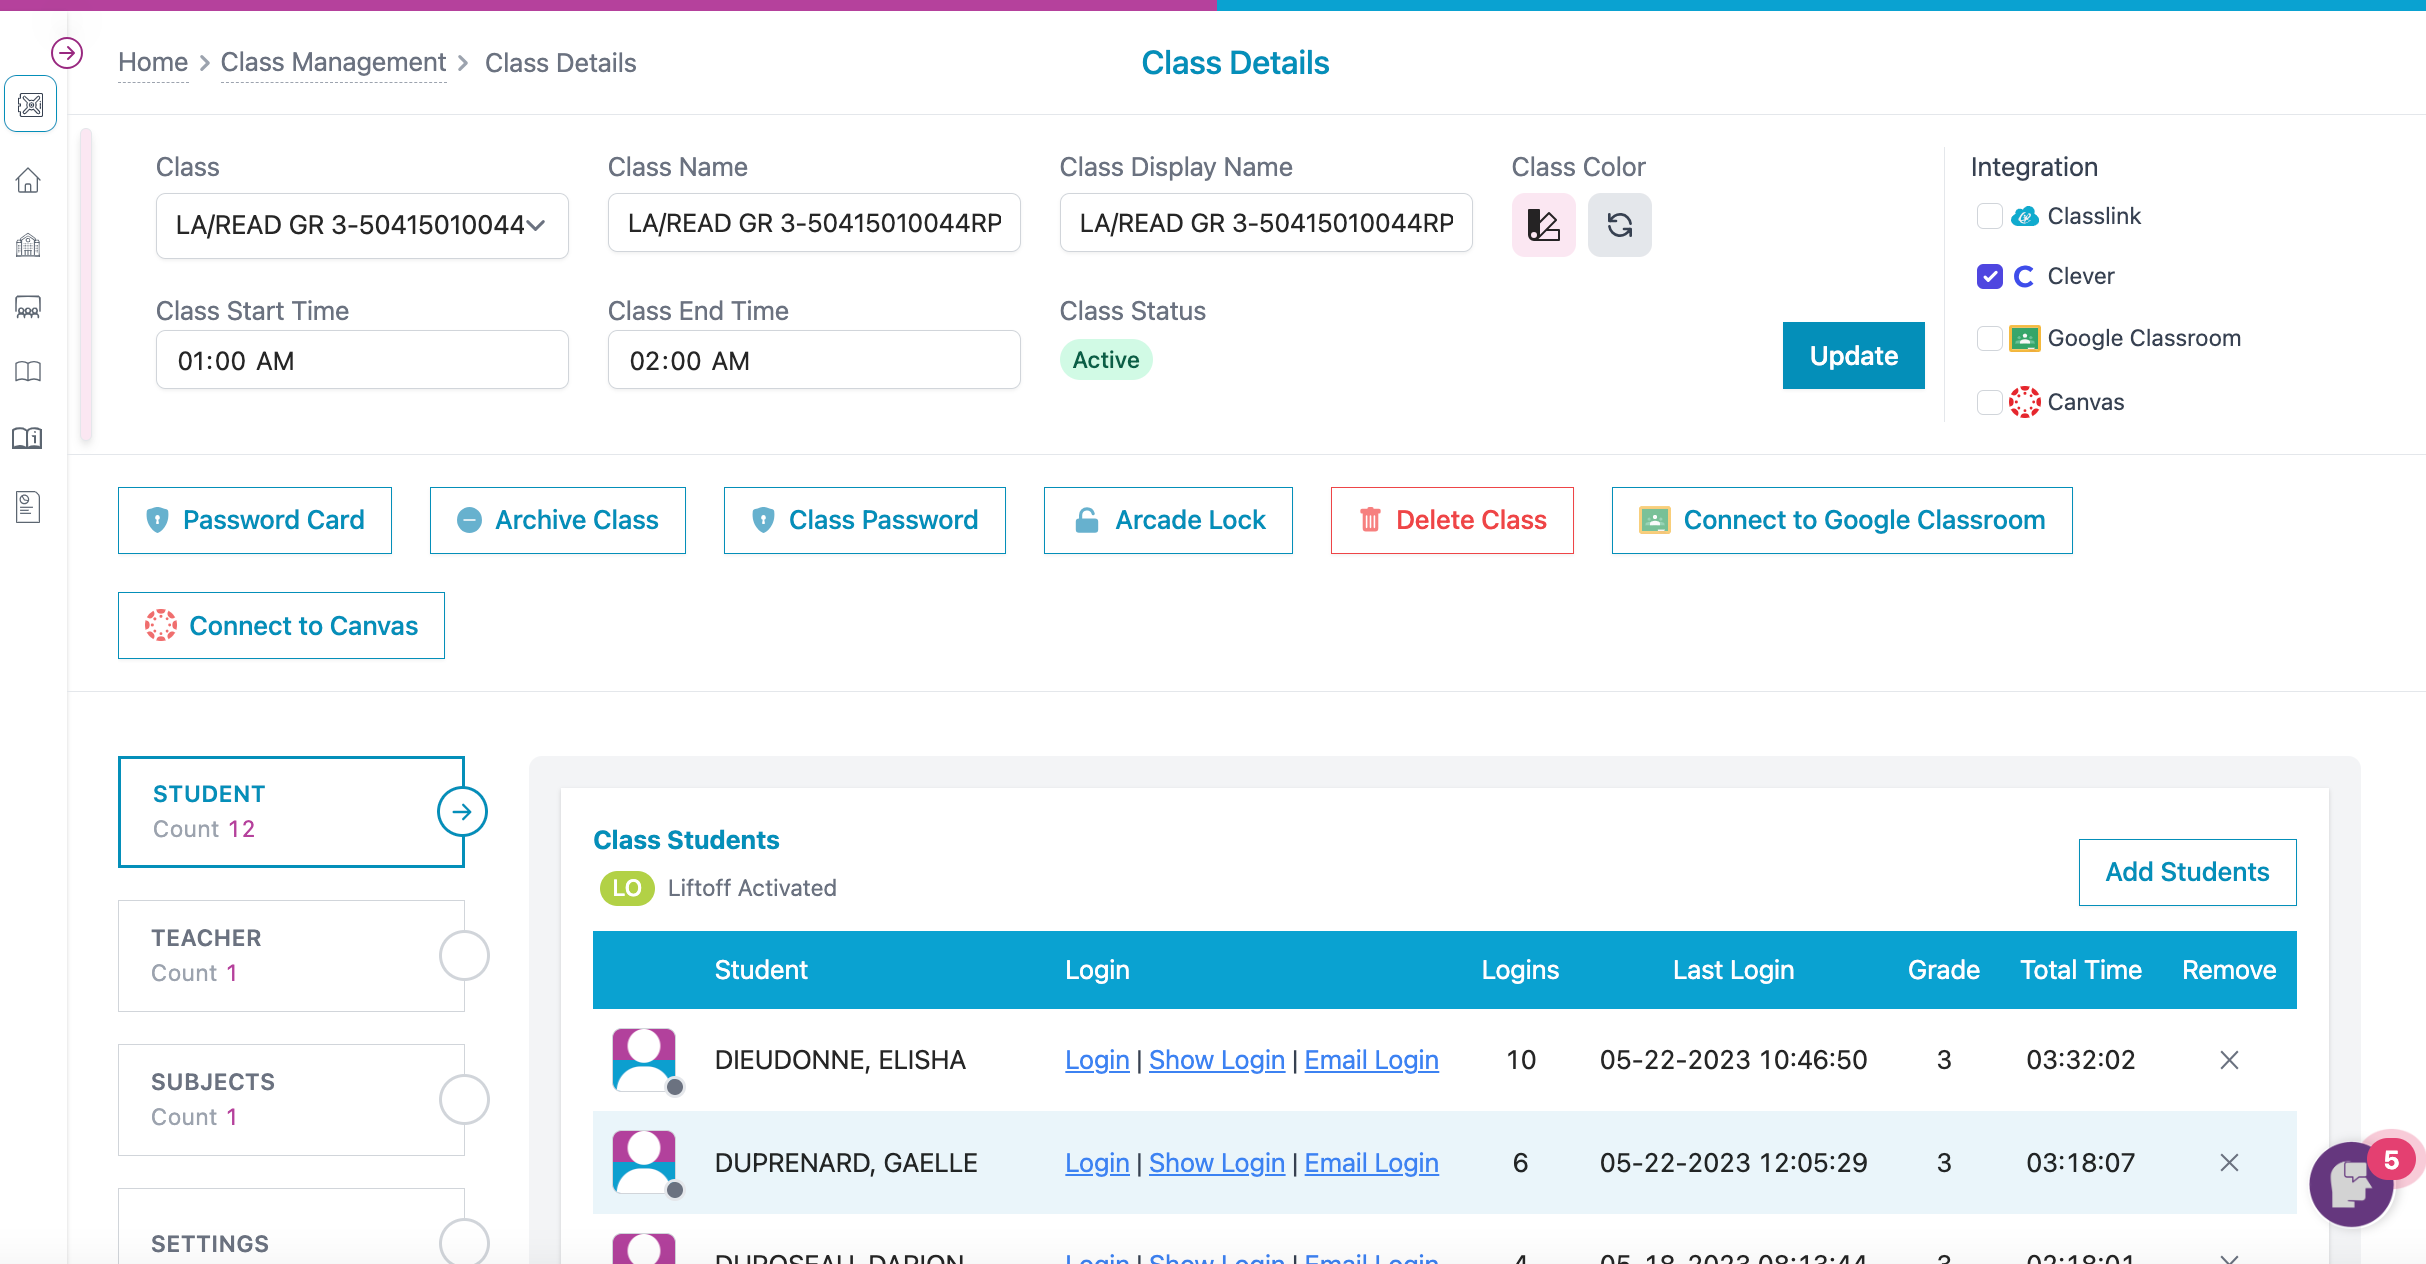Open the TEACHER Count 1 tab

[291, 956]
